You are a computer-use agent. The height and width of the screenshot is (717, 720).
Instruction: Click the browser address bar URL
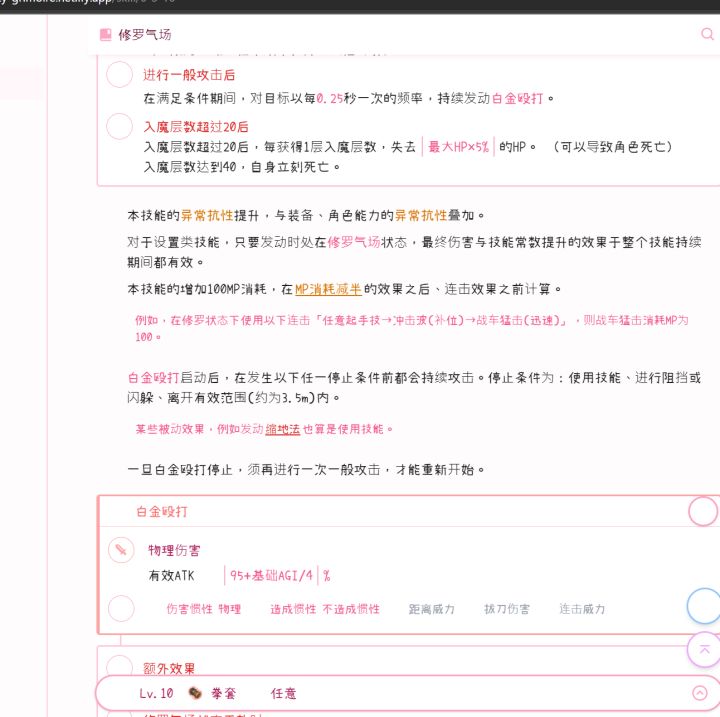(87, 2)
